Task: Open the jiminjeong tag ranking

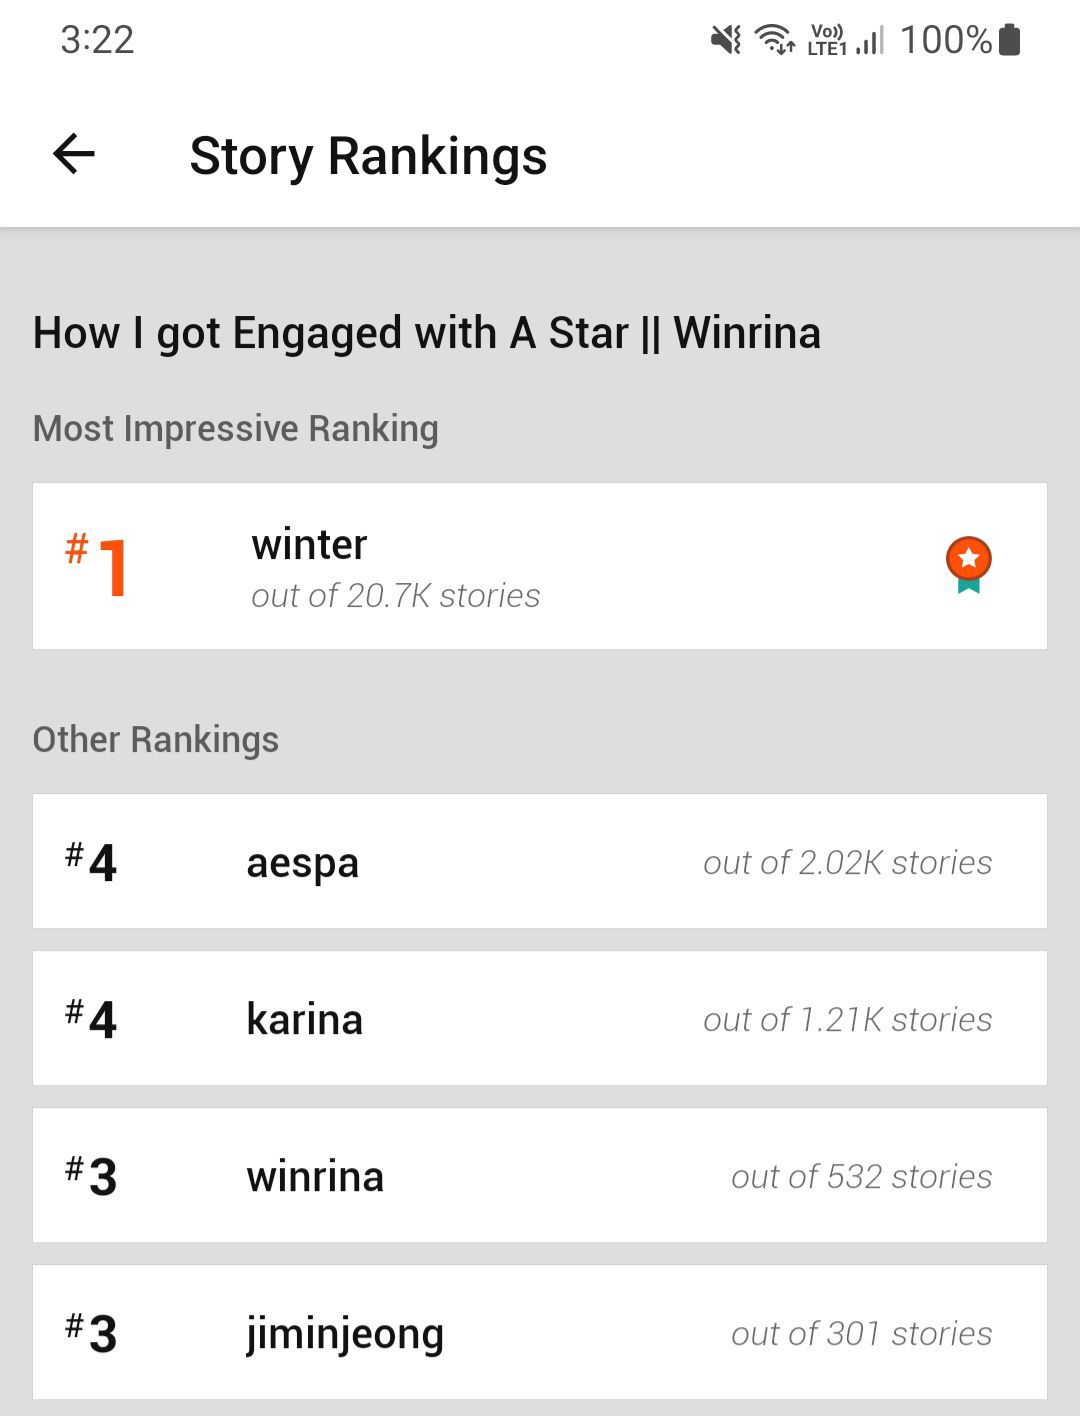Action: (x=540, y=1332)
